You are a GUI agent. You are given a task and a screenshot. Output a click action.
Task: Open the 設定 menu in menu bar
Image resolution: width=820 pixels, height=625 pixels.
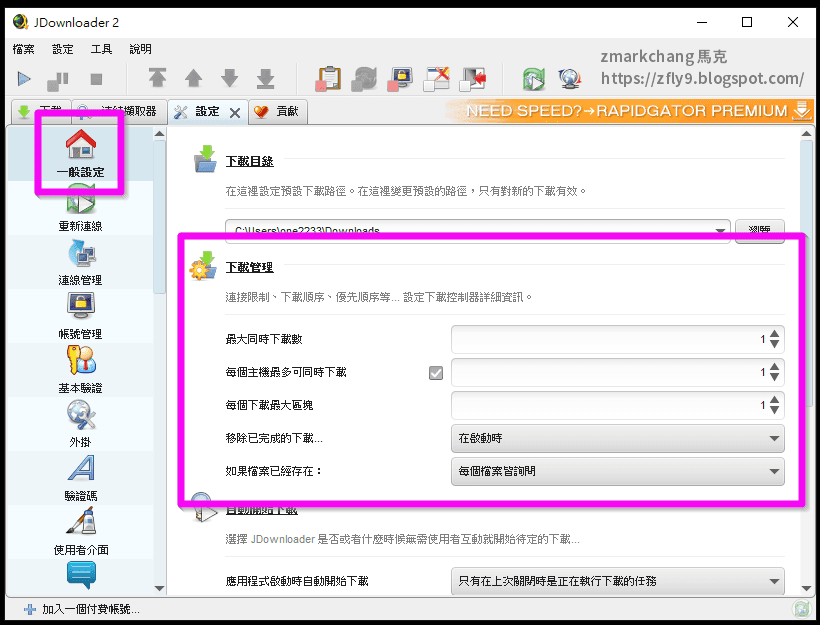coord(63,49)
